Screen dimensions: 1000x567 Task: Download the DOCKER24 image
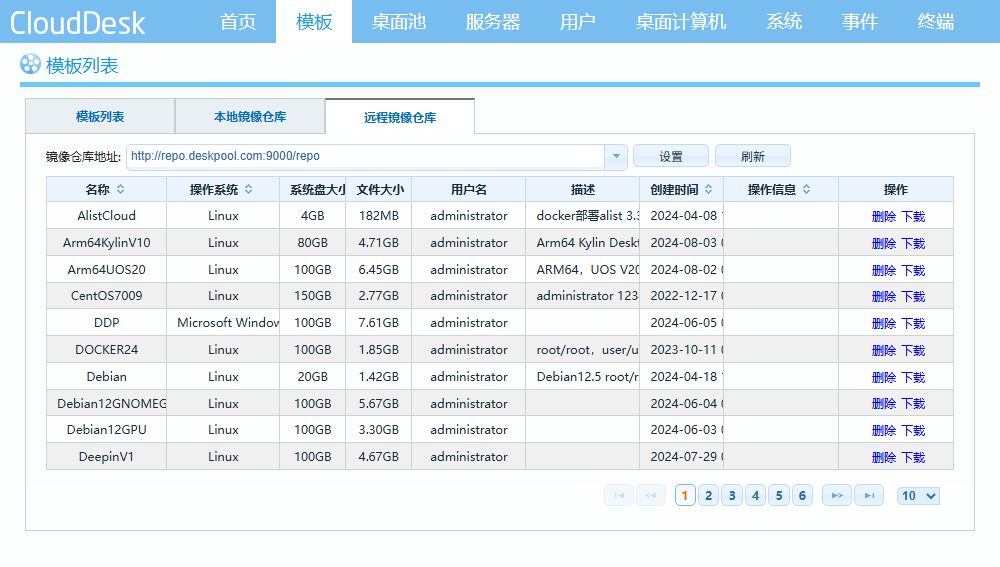tap(913, 350)
